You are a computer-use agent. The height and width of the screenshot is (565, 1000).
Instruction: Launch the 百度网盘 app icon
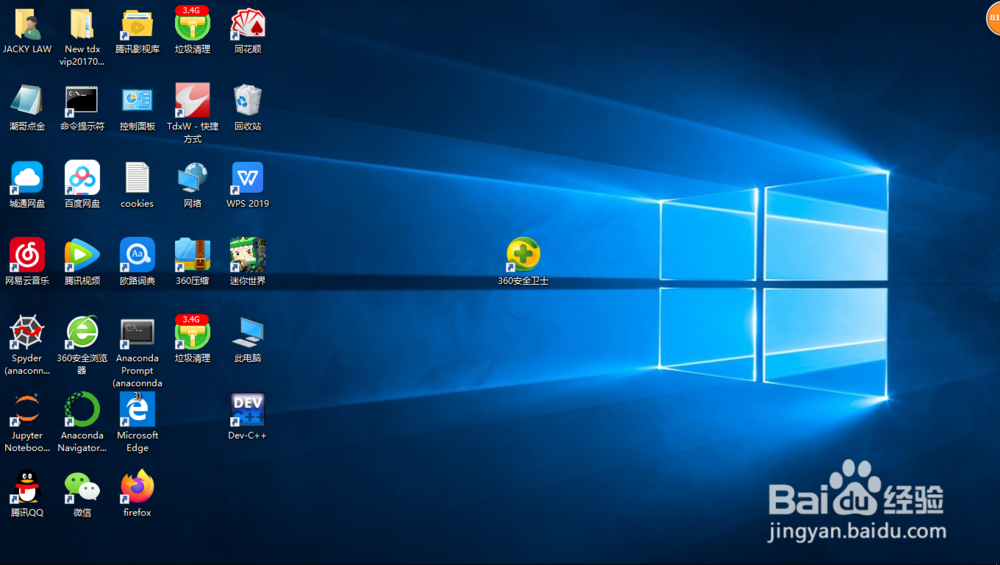[82, 178]
